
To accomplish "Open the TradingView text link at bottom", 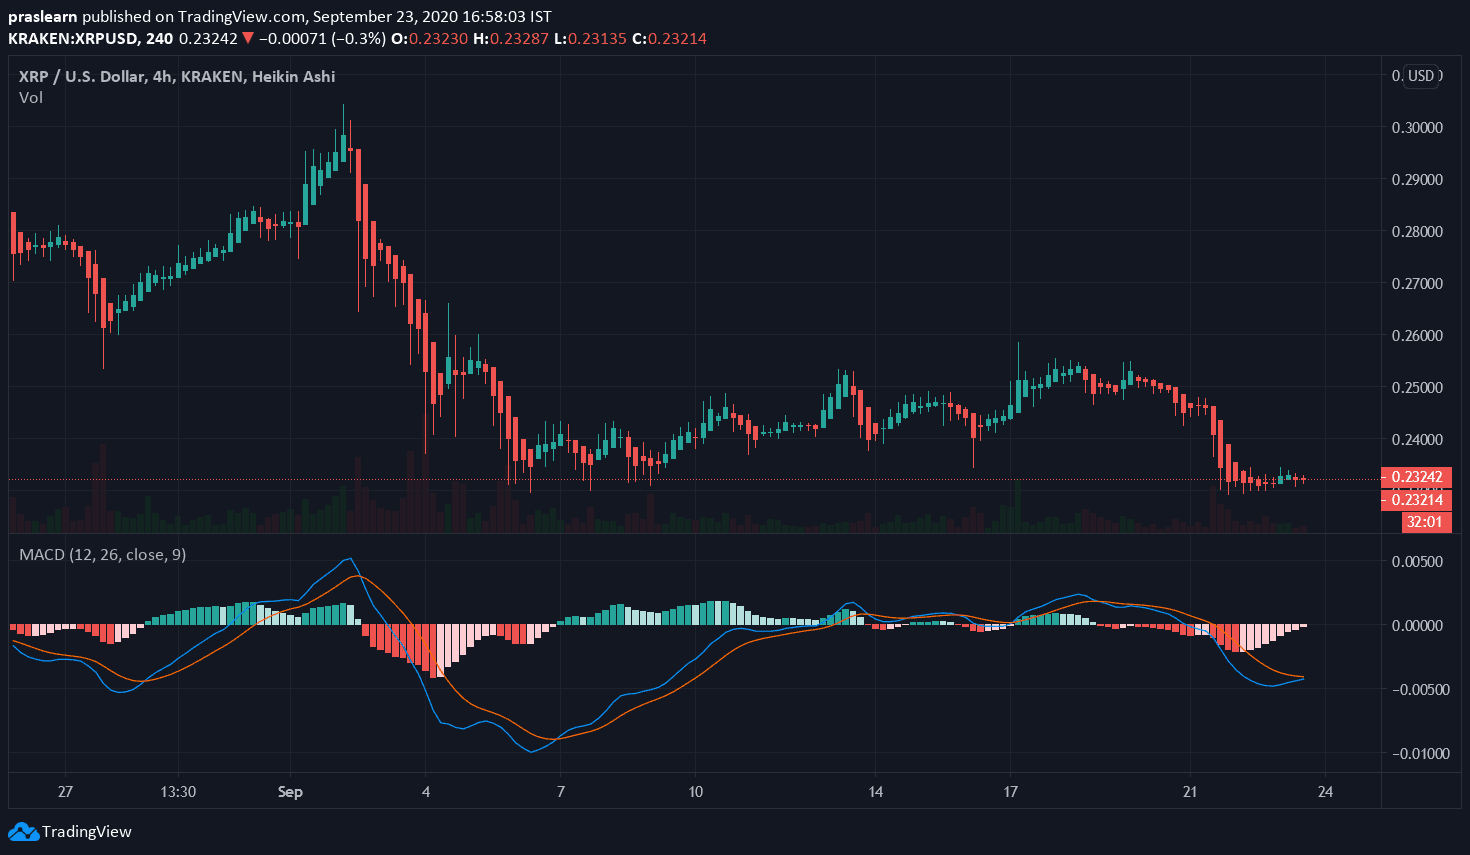I will pos(87,831).
